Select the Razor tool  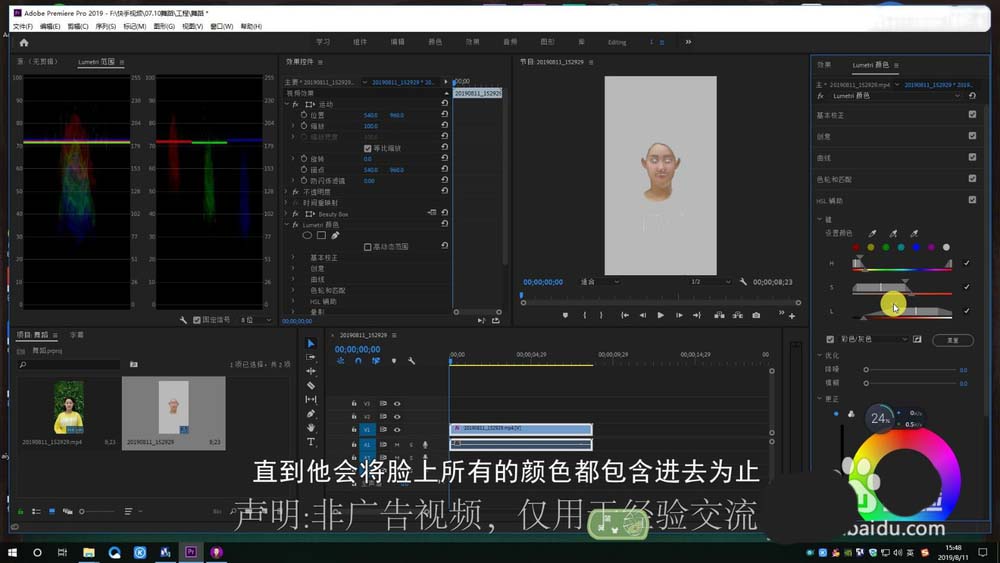pos(311,385)
